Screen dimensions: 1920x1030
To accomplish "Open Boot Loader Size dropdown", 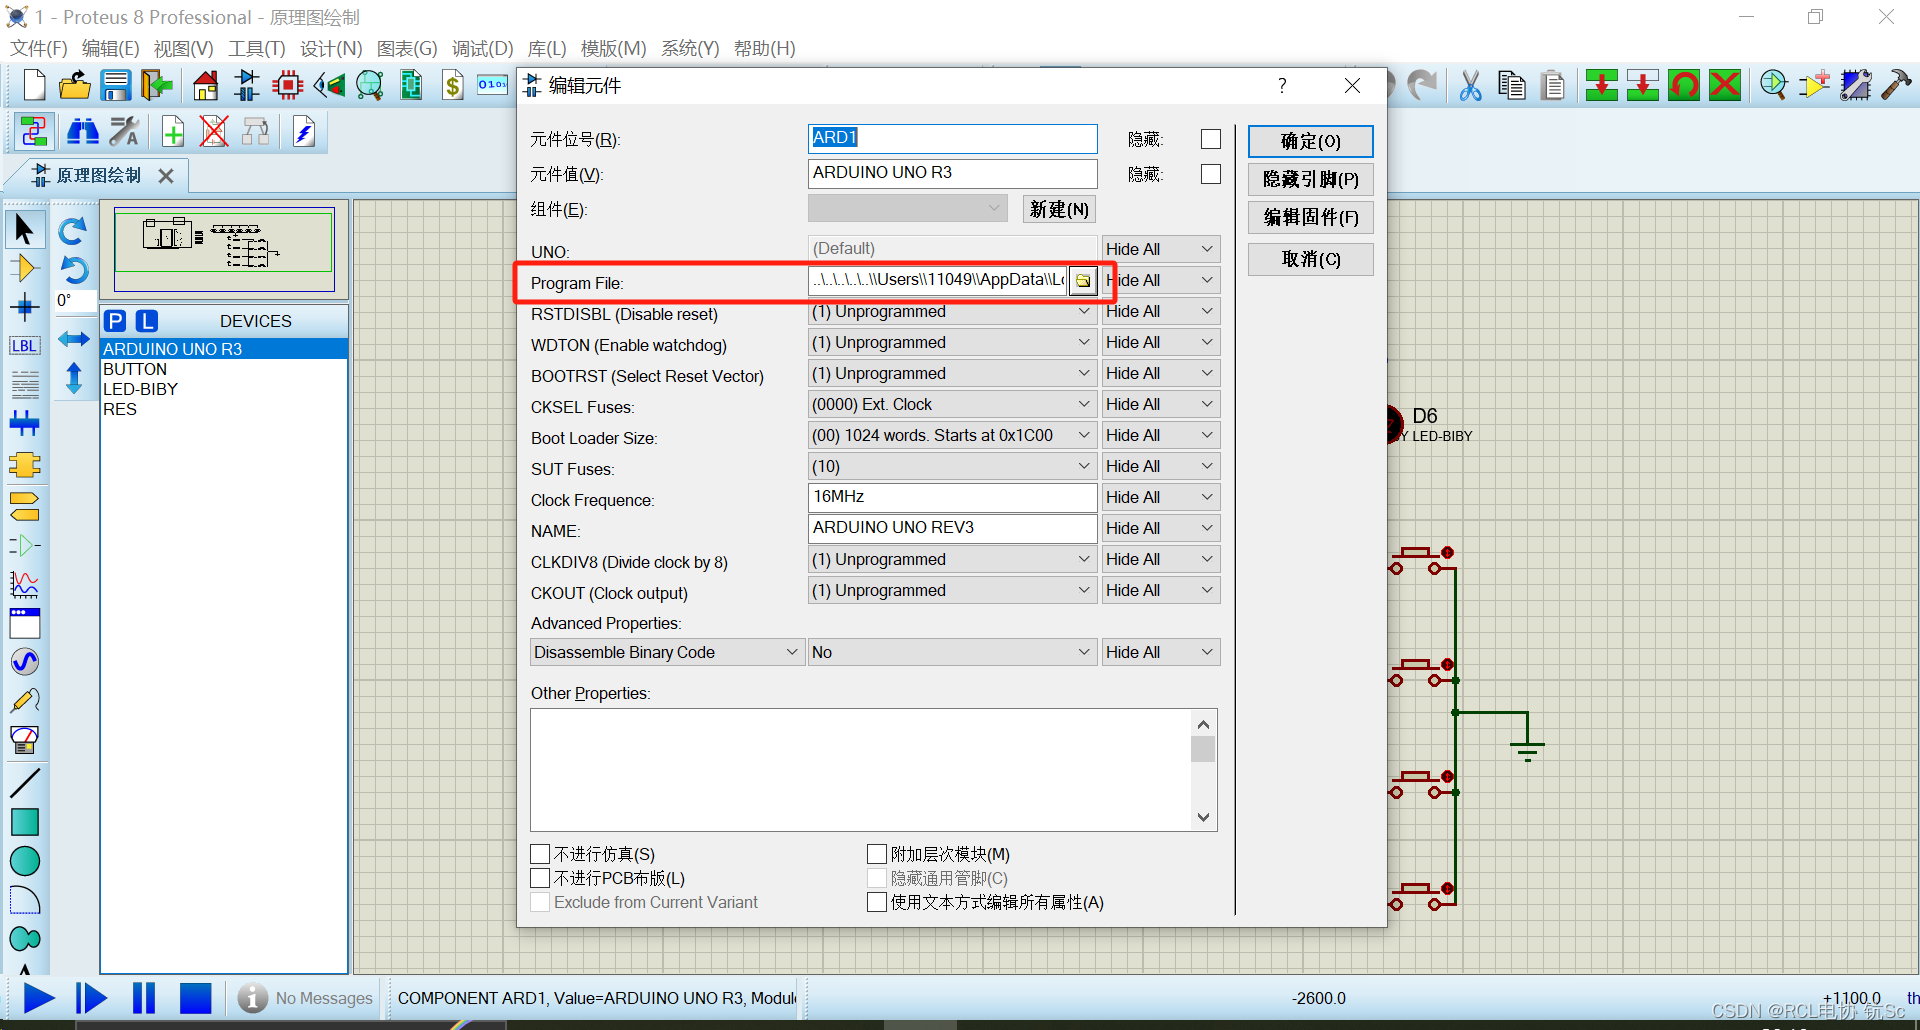I will (x=952, y=436).
